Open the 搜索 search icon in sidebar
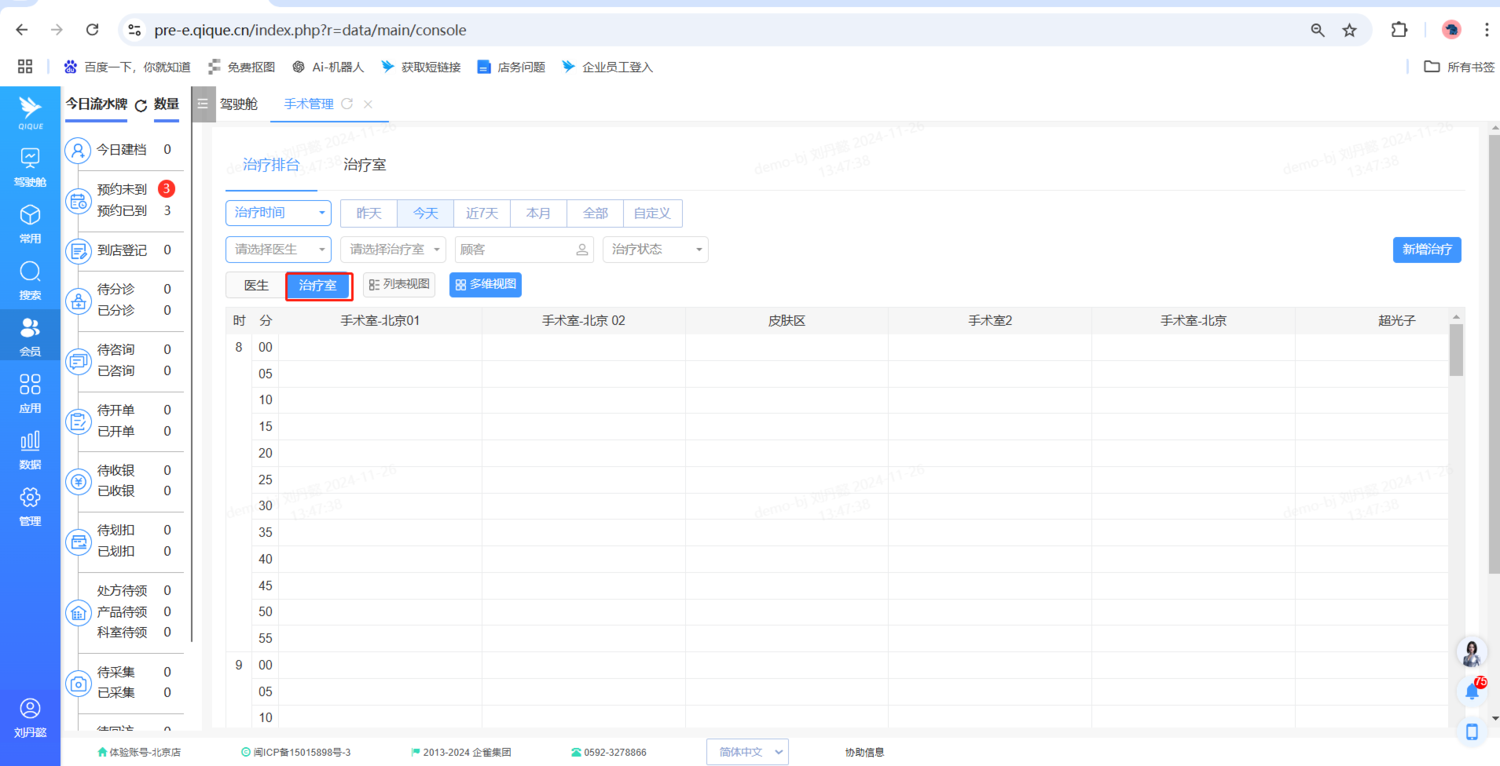 (30, 279)
